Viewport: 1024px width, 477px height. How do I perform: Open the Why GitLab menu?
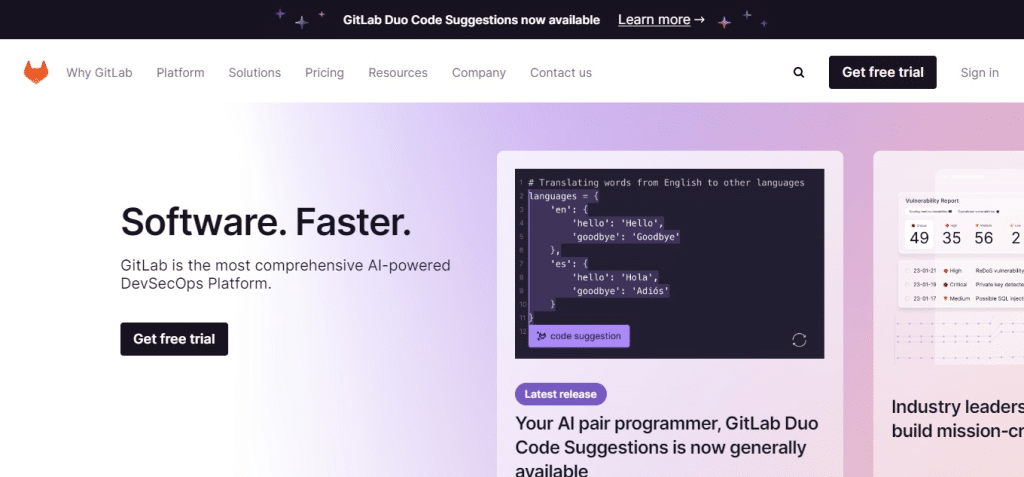pyautogui.click(x=99, y=73)
